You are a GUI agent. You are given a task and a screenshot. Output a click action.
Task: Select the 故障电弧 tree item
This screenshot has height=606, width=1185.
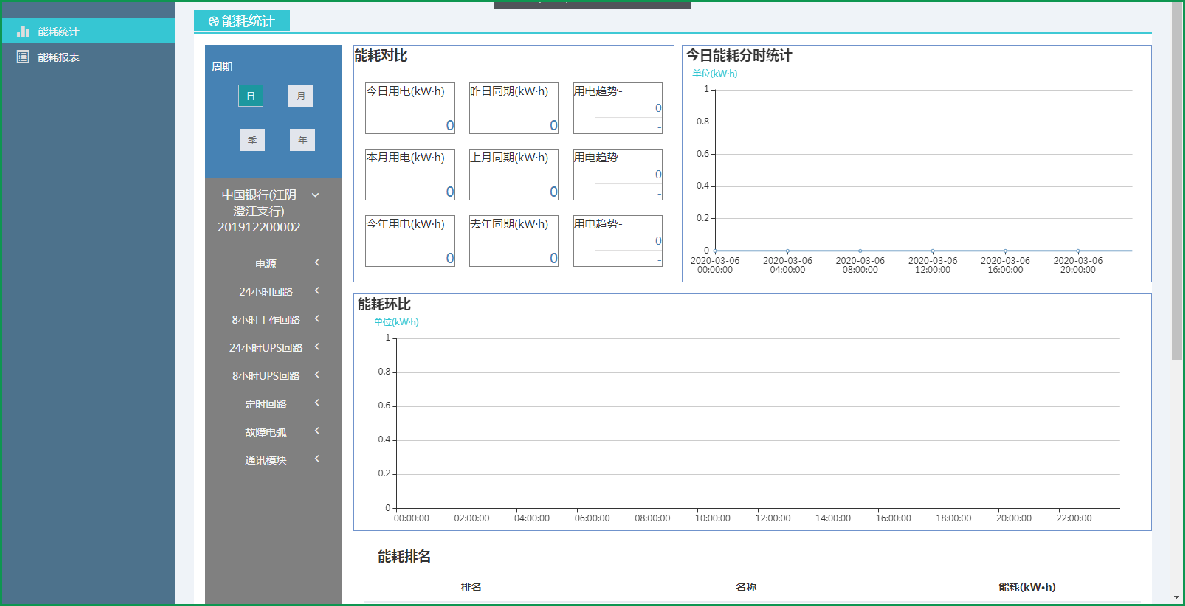tap(265, 432)
